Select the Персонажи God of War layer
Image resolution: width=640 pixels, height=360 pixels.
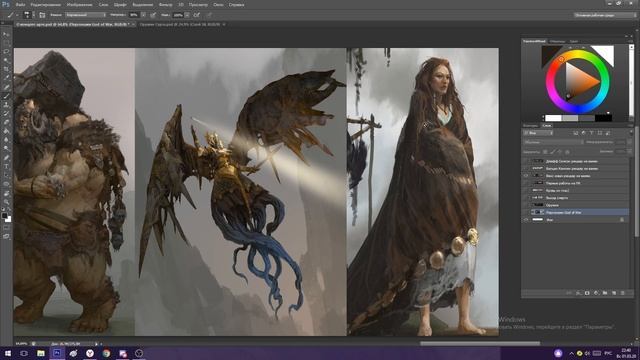(576, 212)
